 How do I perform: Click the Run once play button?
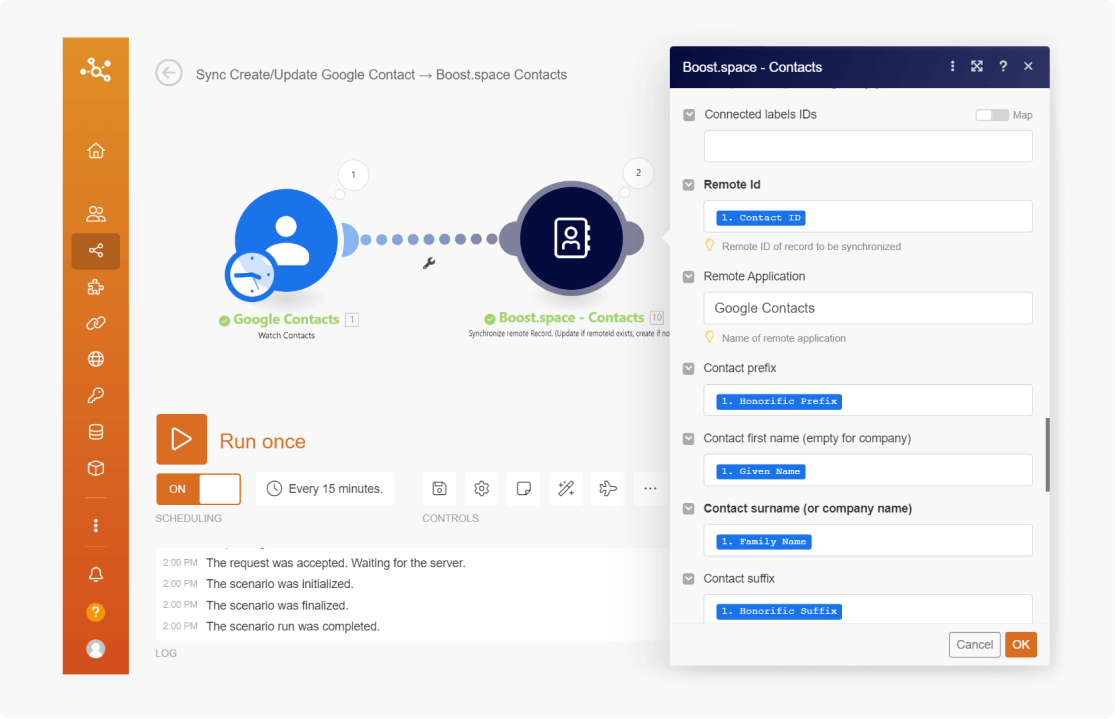click(181, 440)
